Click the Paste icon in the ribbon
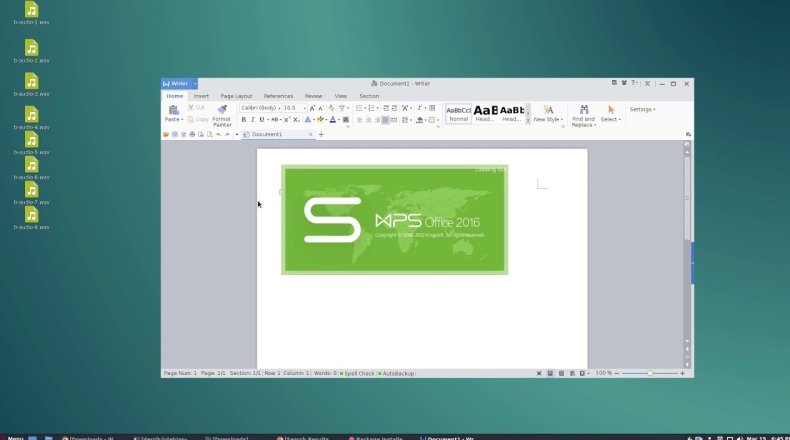Screen dimensions: 790x440 click(173, 109)
